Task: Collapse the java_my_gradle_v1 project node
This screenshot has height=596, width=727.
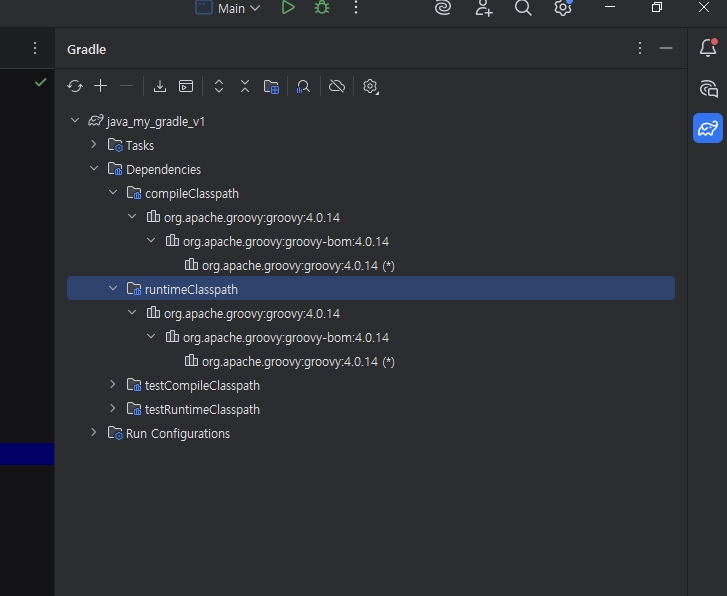Action: tap(75, 121)
